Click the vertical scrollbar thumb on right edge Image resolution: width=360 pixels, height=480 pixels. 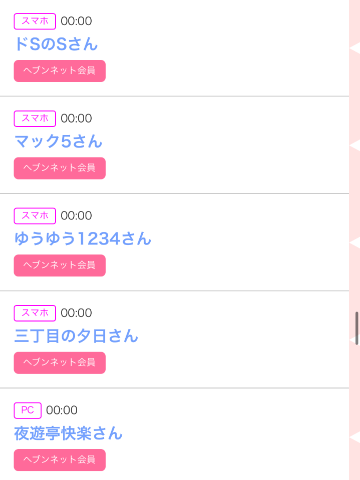pos(357,328)
